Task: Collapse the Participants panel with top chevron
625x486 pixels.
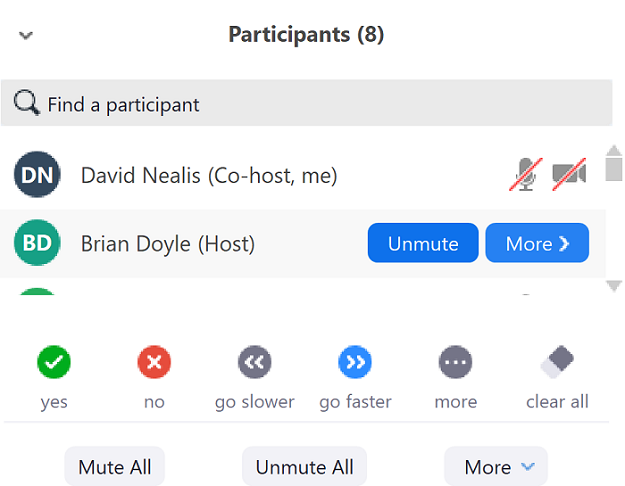Action: pyautogui.click(x=26, y=35)
